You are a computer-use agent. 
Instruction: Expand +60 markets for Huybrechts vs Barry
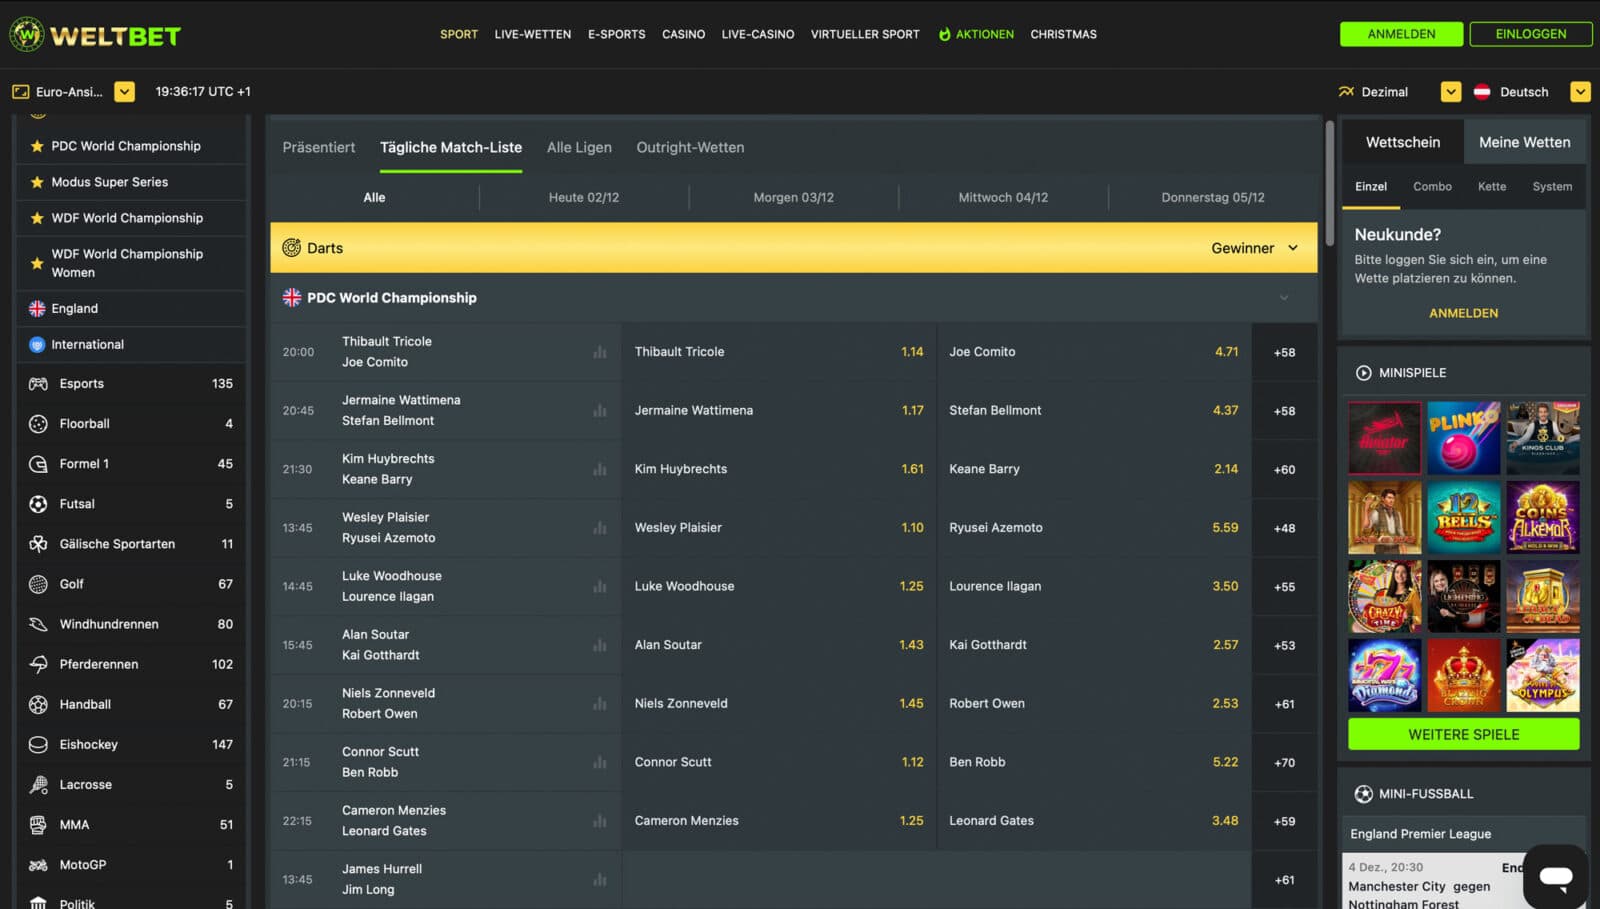click(x=1284, y=469)
